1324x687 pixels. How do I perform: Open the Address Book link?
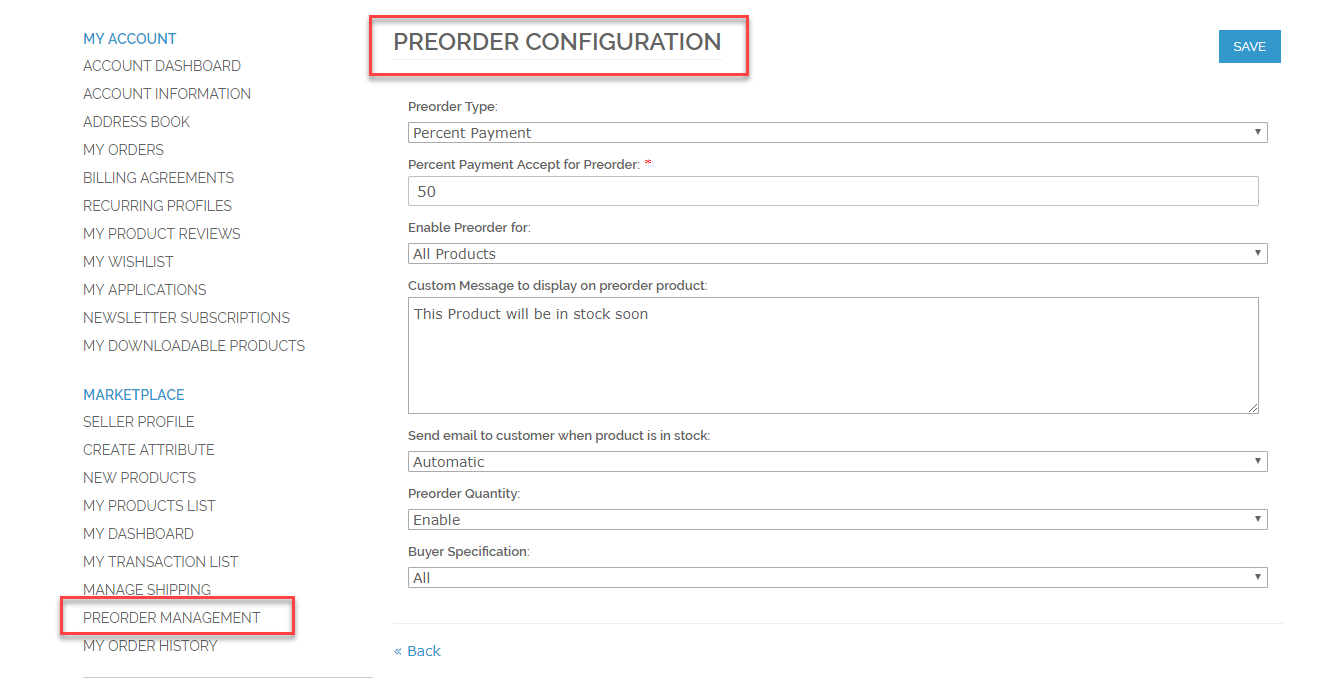click(136, 122)
